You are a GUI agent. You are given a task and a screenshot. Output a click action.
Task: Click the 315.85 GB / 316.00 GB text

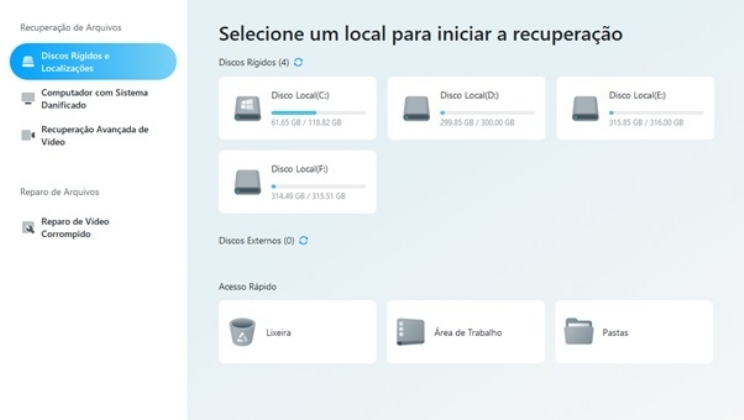tap(646, 123)
